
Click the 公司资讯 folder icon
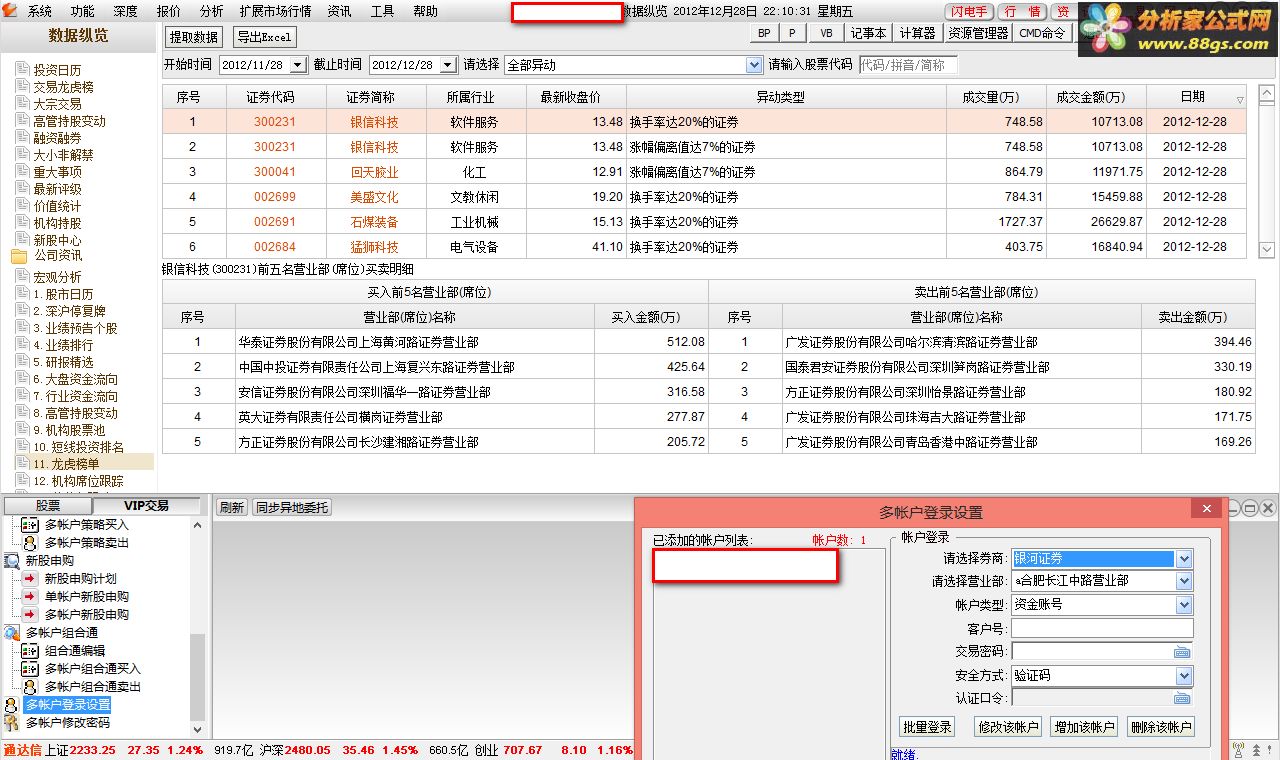click(x=19, y=256)
